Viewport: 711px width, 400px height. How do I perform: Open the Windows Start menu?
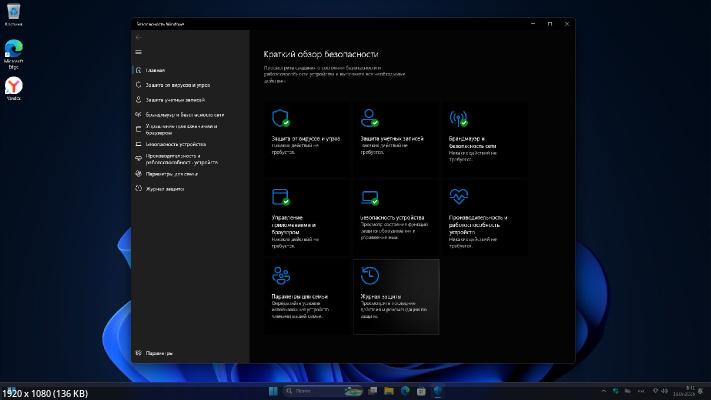click(x=273, y=391)
